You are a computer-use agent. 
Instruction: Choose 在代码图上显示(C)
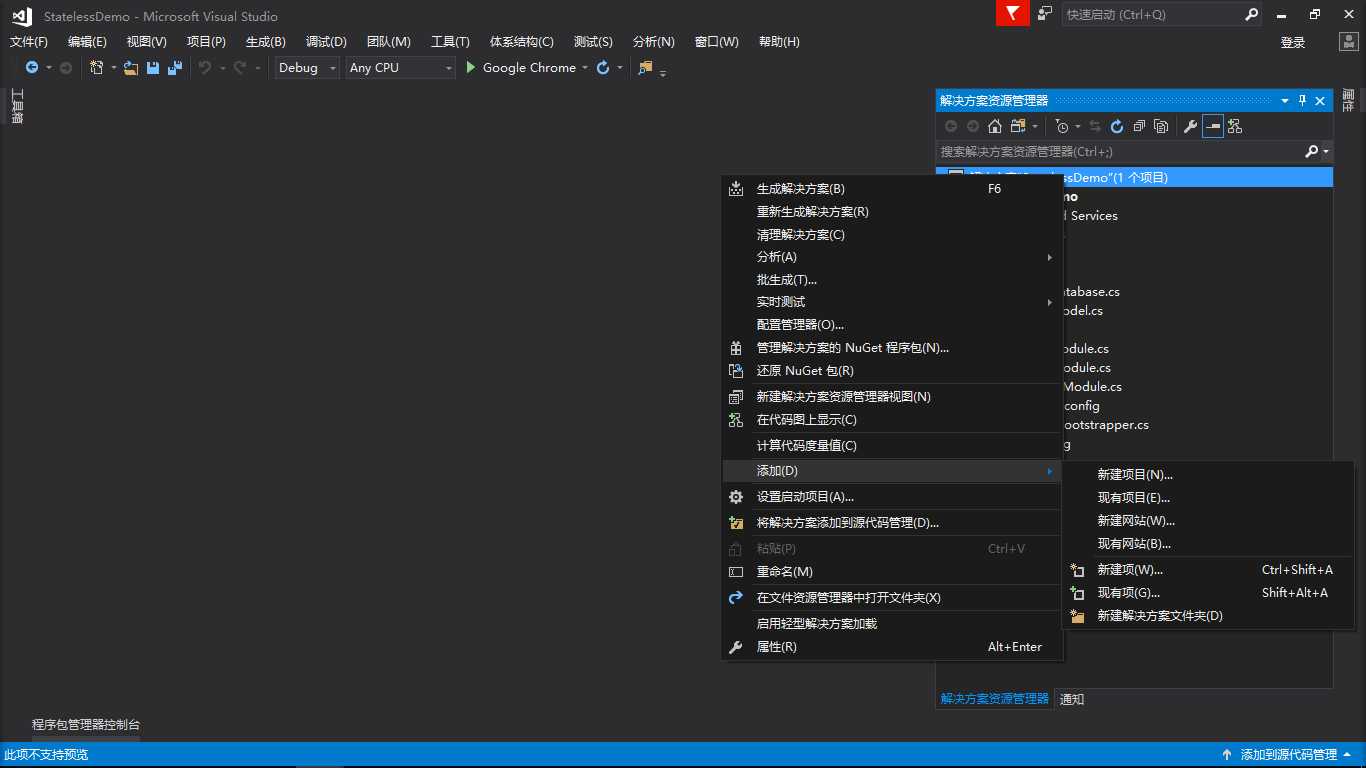point(892,420)
